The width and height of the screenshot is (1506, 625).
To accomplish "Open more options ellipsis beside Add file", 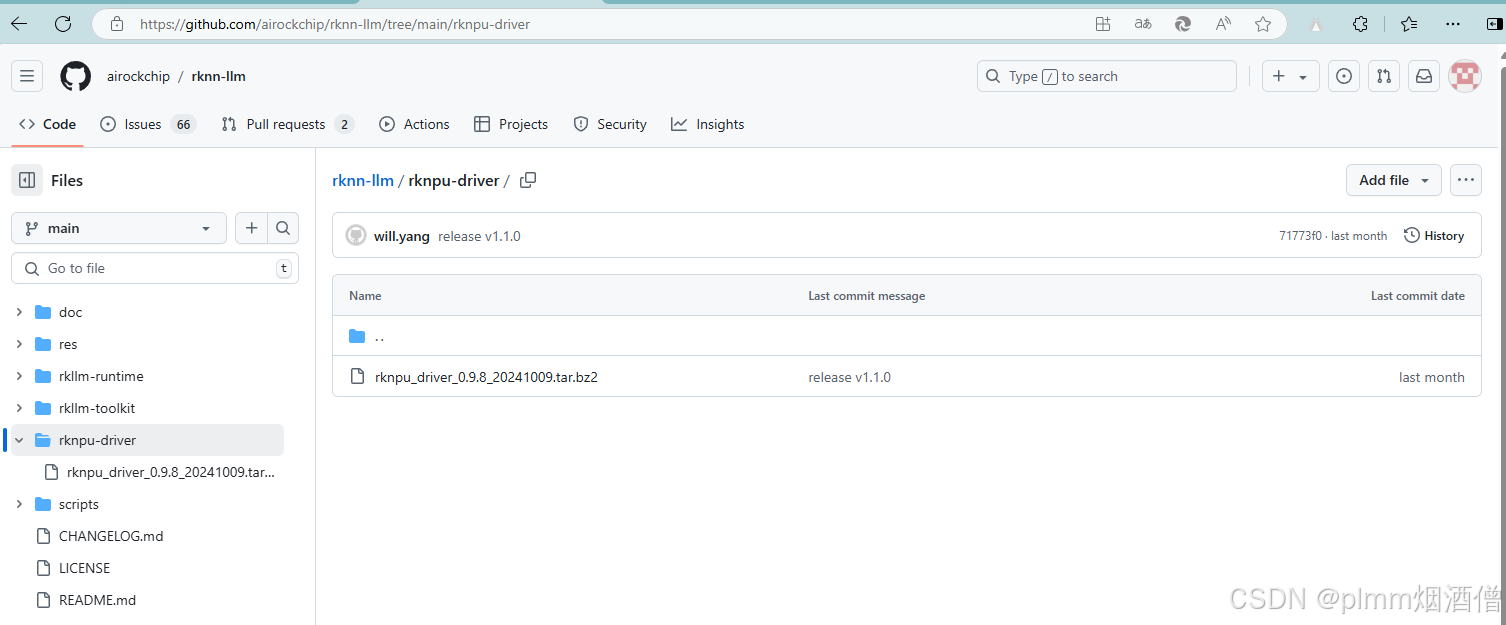I will point(1466,180).
